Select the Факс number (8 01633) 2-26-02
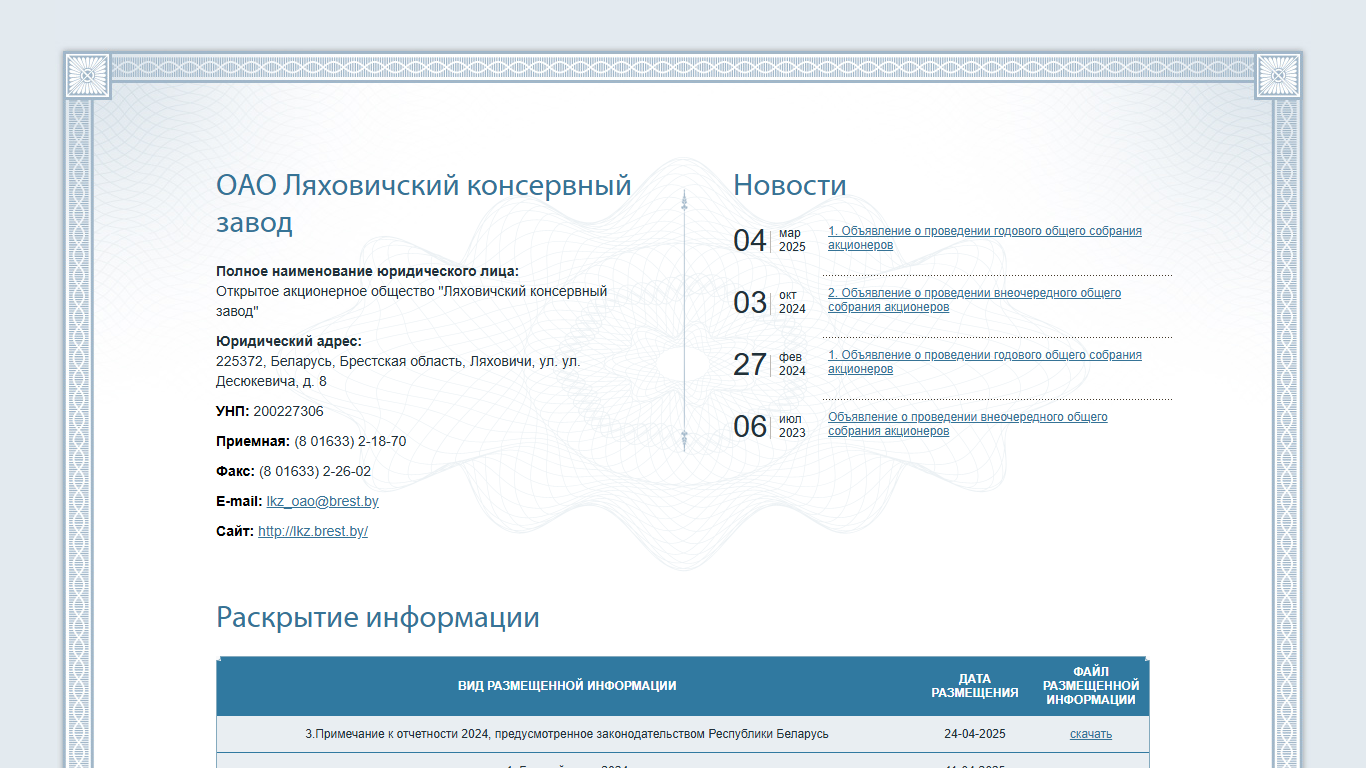The image size is (1366, 768). tap(315, 471)
